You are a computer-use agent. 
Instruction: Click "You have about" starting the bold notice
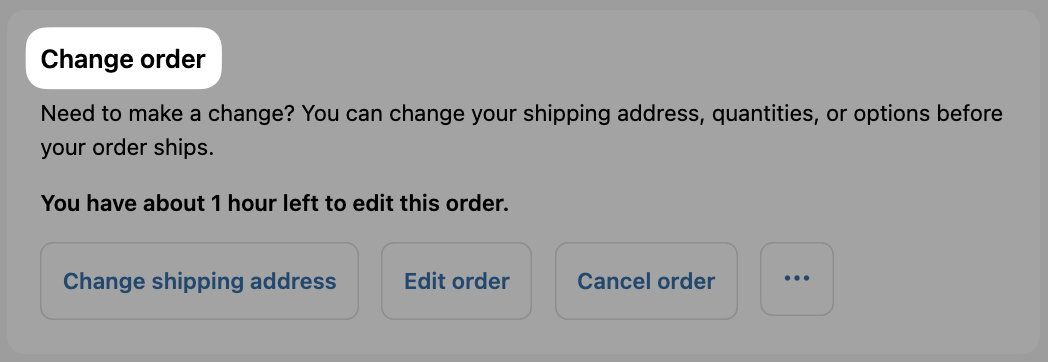click(x=122, y=203)
